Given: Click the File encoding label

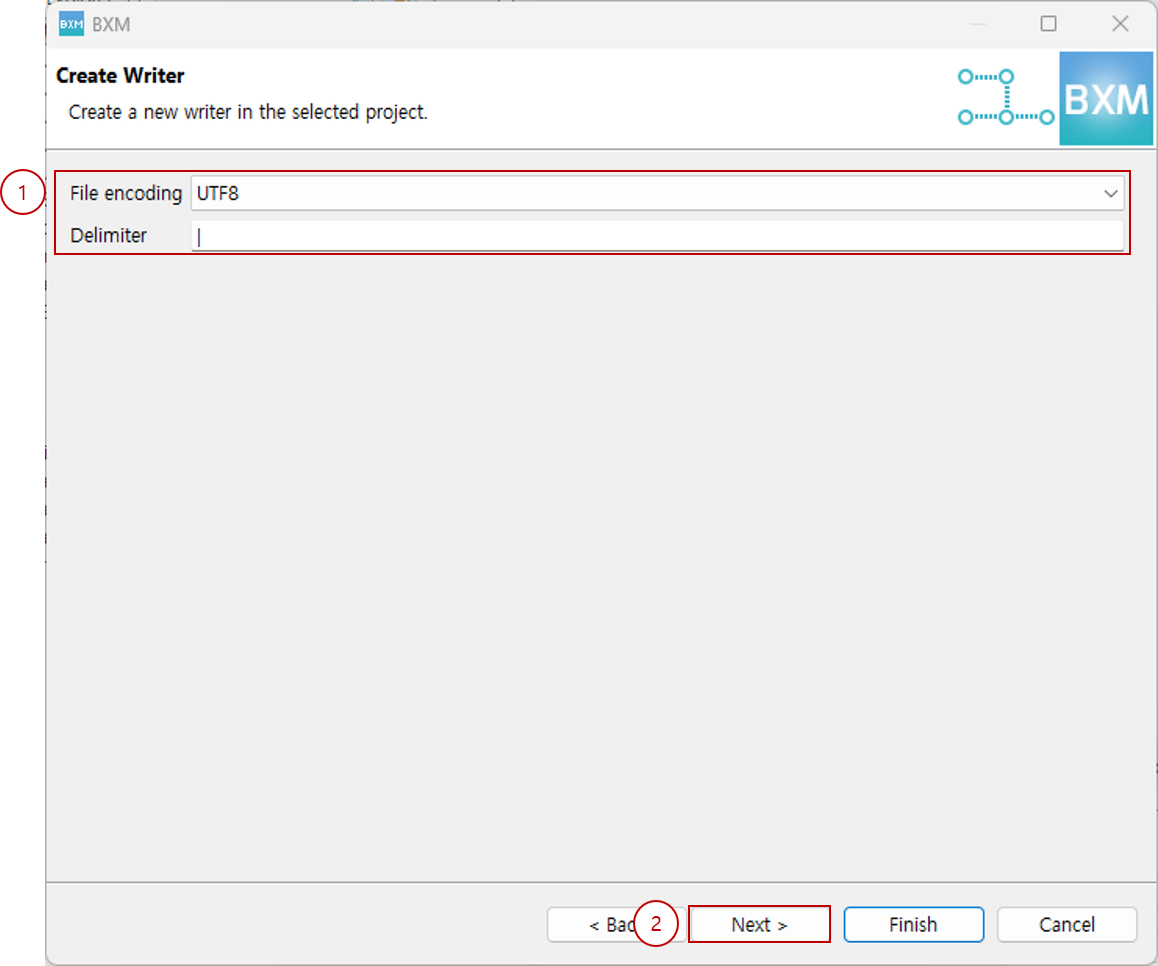Looking at the screenshot, I should point(126,194).
